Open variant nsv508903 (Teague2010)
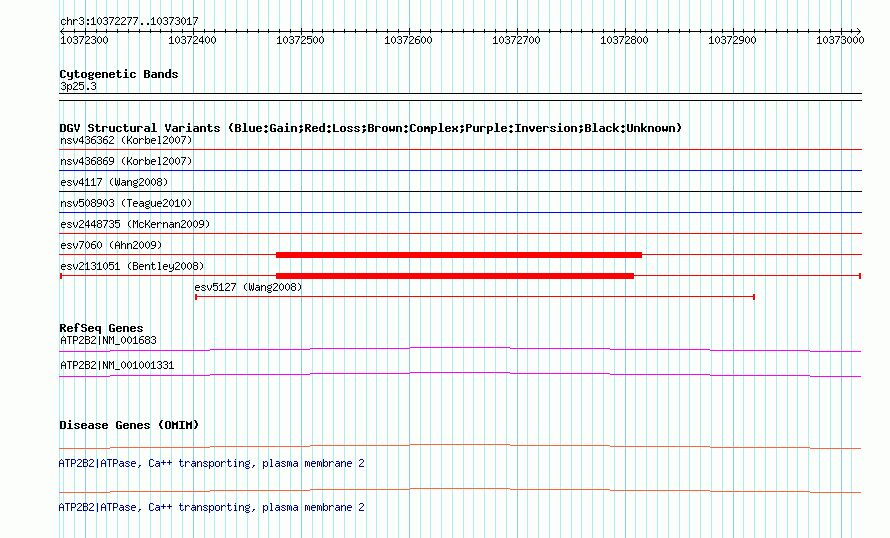 pyautogui.click(x=126, y=203)
